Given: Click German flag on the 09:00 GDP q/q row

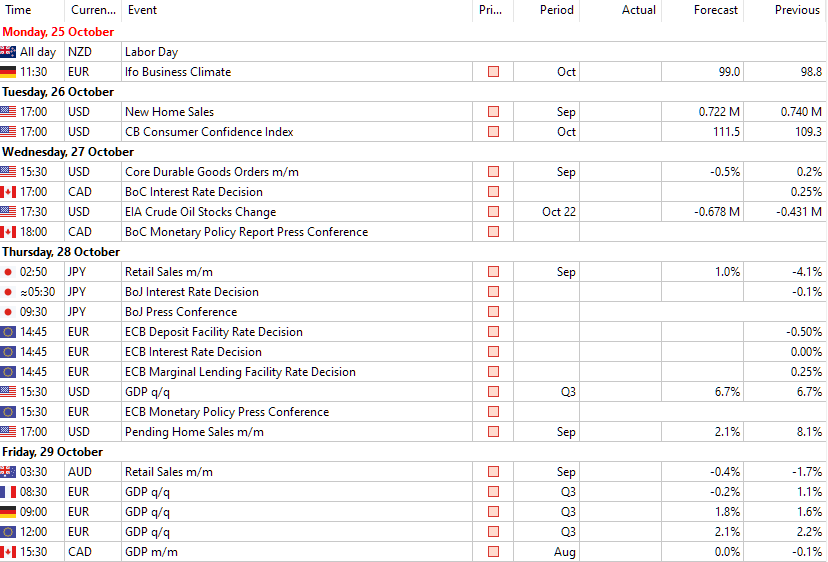Looking at the screenshot, I should coord(8,512).
